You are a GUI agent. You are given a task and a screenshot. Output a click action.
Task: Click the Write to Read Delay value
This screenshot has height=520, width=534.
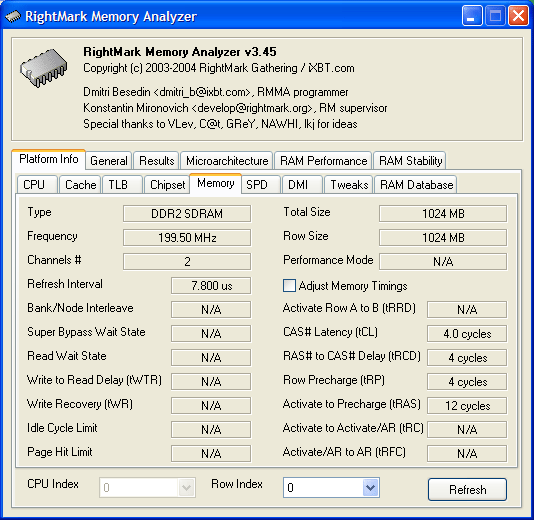[x=211, y=381]
